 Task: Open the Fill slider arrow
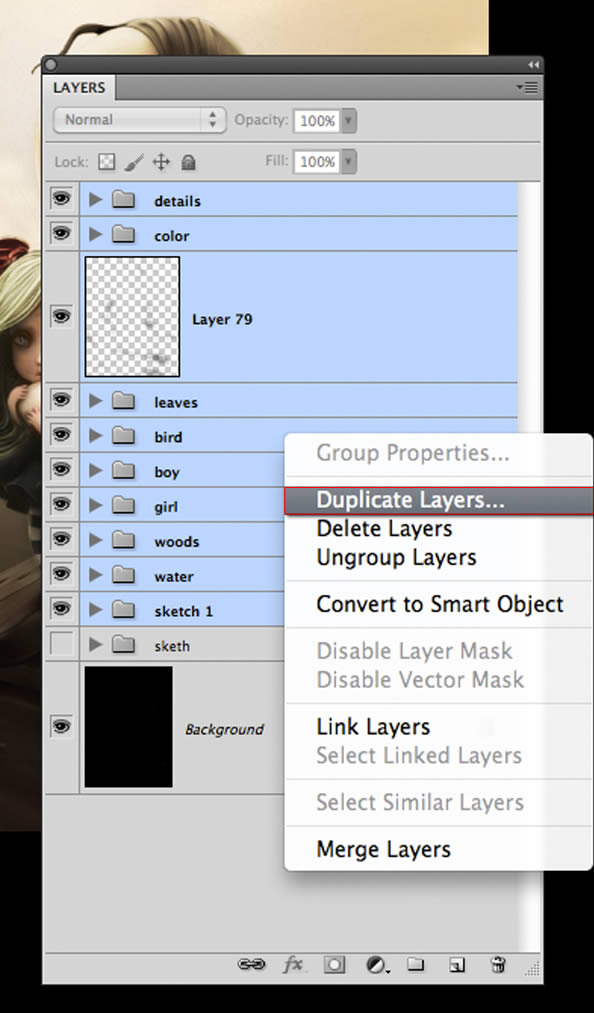[348, 162]
